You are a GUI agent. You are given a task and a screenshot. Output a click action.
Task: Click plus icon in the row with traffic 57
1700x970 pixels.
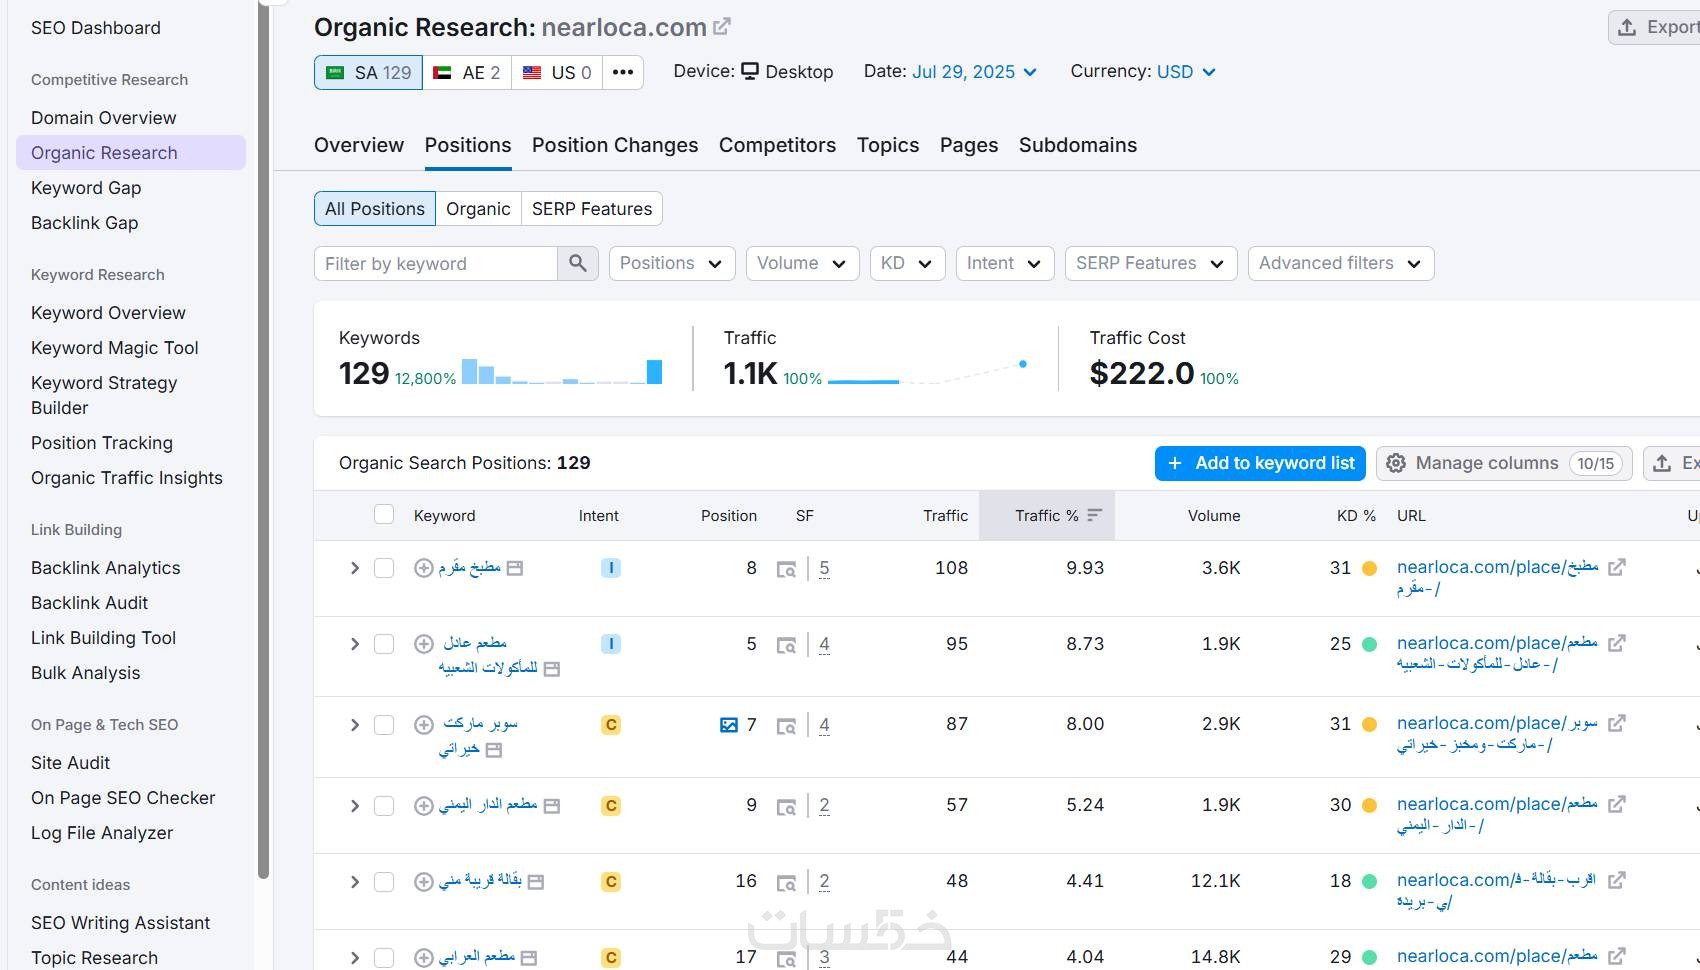(424, 806)
